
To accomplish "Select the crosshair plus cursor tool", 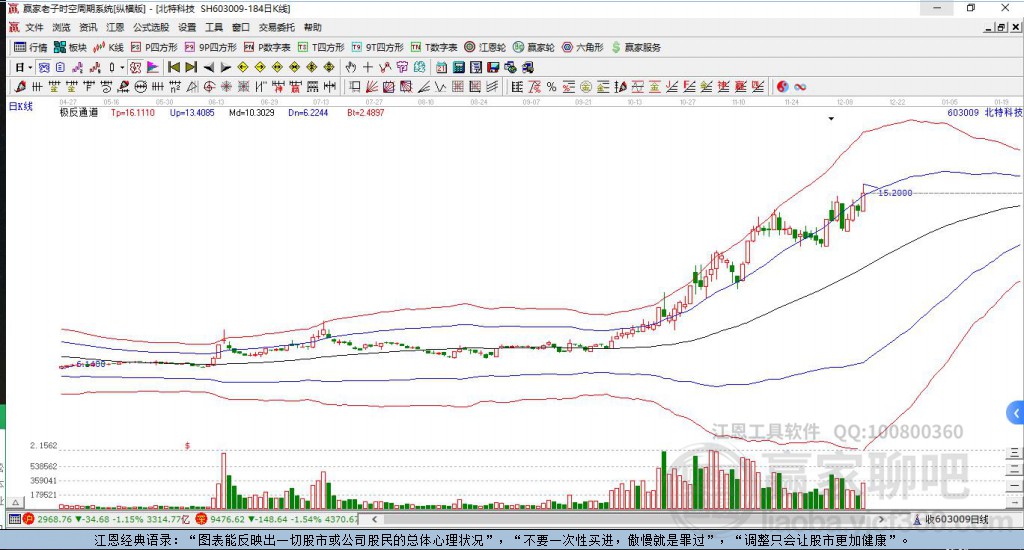I will point(368,67).
